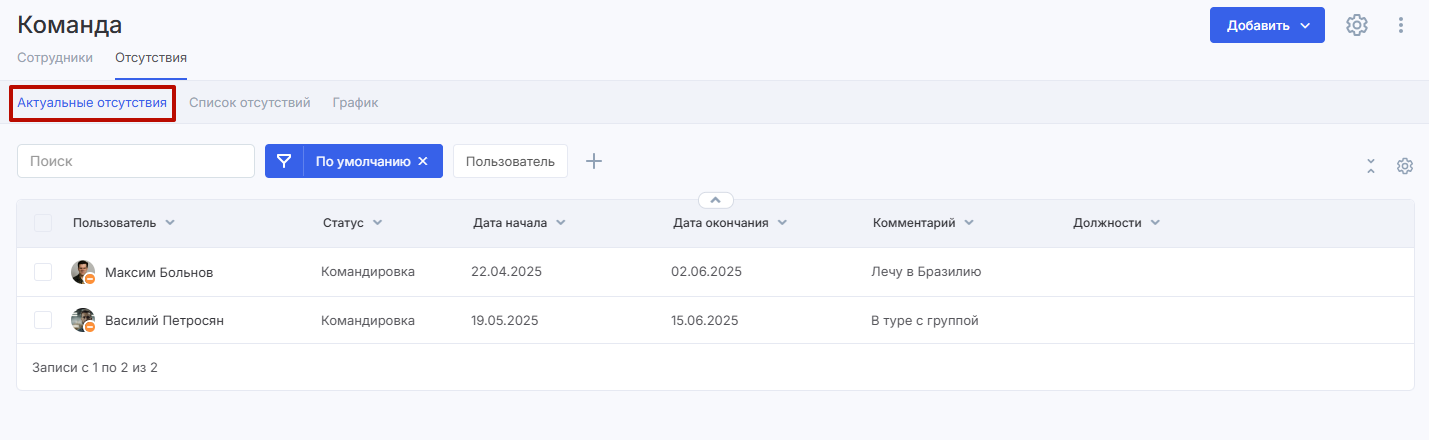Click the Поиск search field
Image resolution: width=1429 pixels, height=440 pixels.
coord(136,161)
